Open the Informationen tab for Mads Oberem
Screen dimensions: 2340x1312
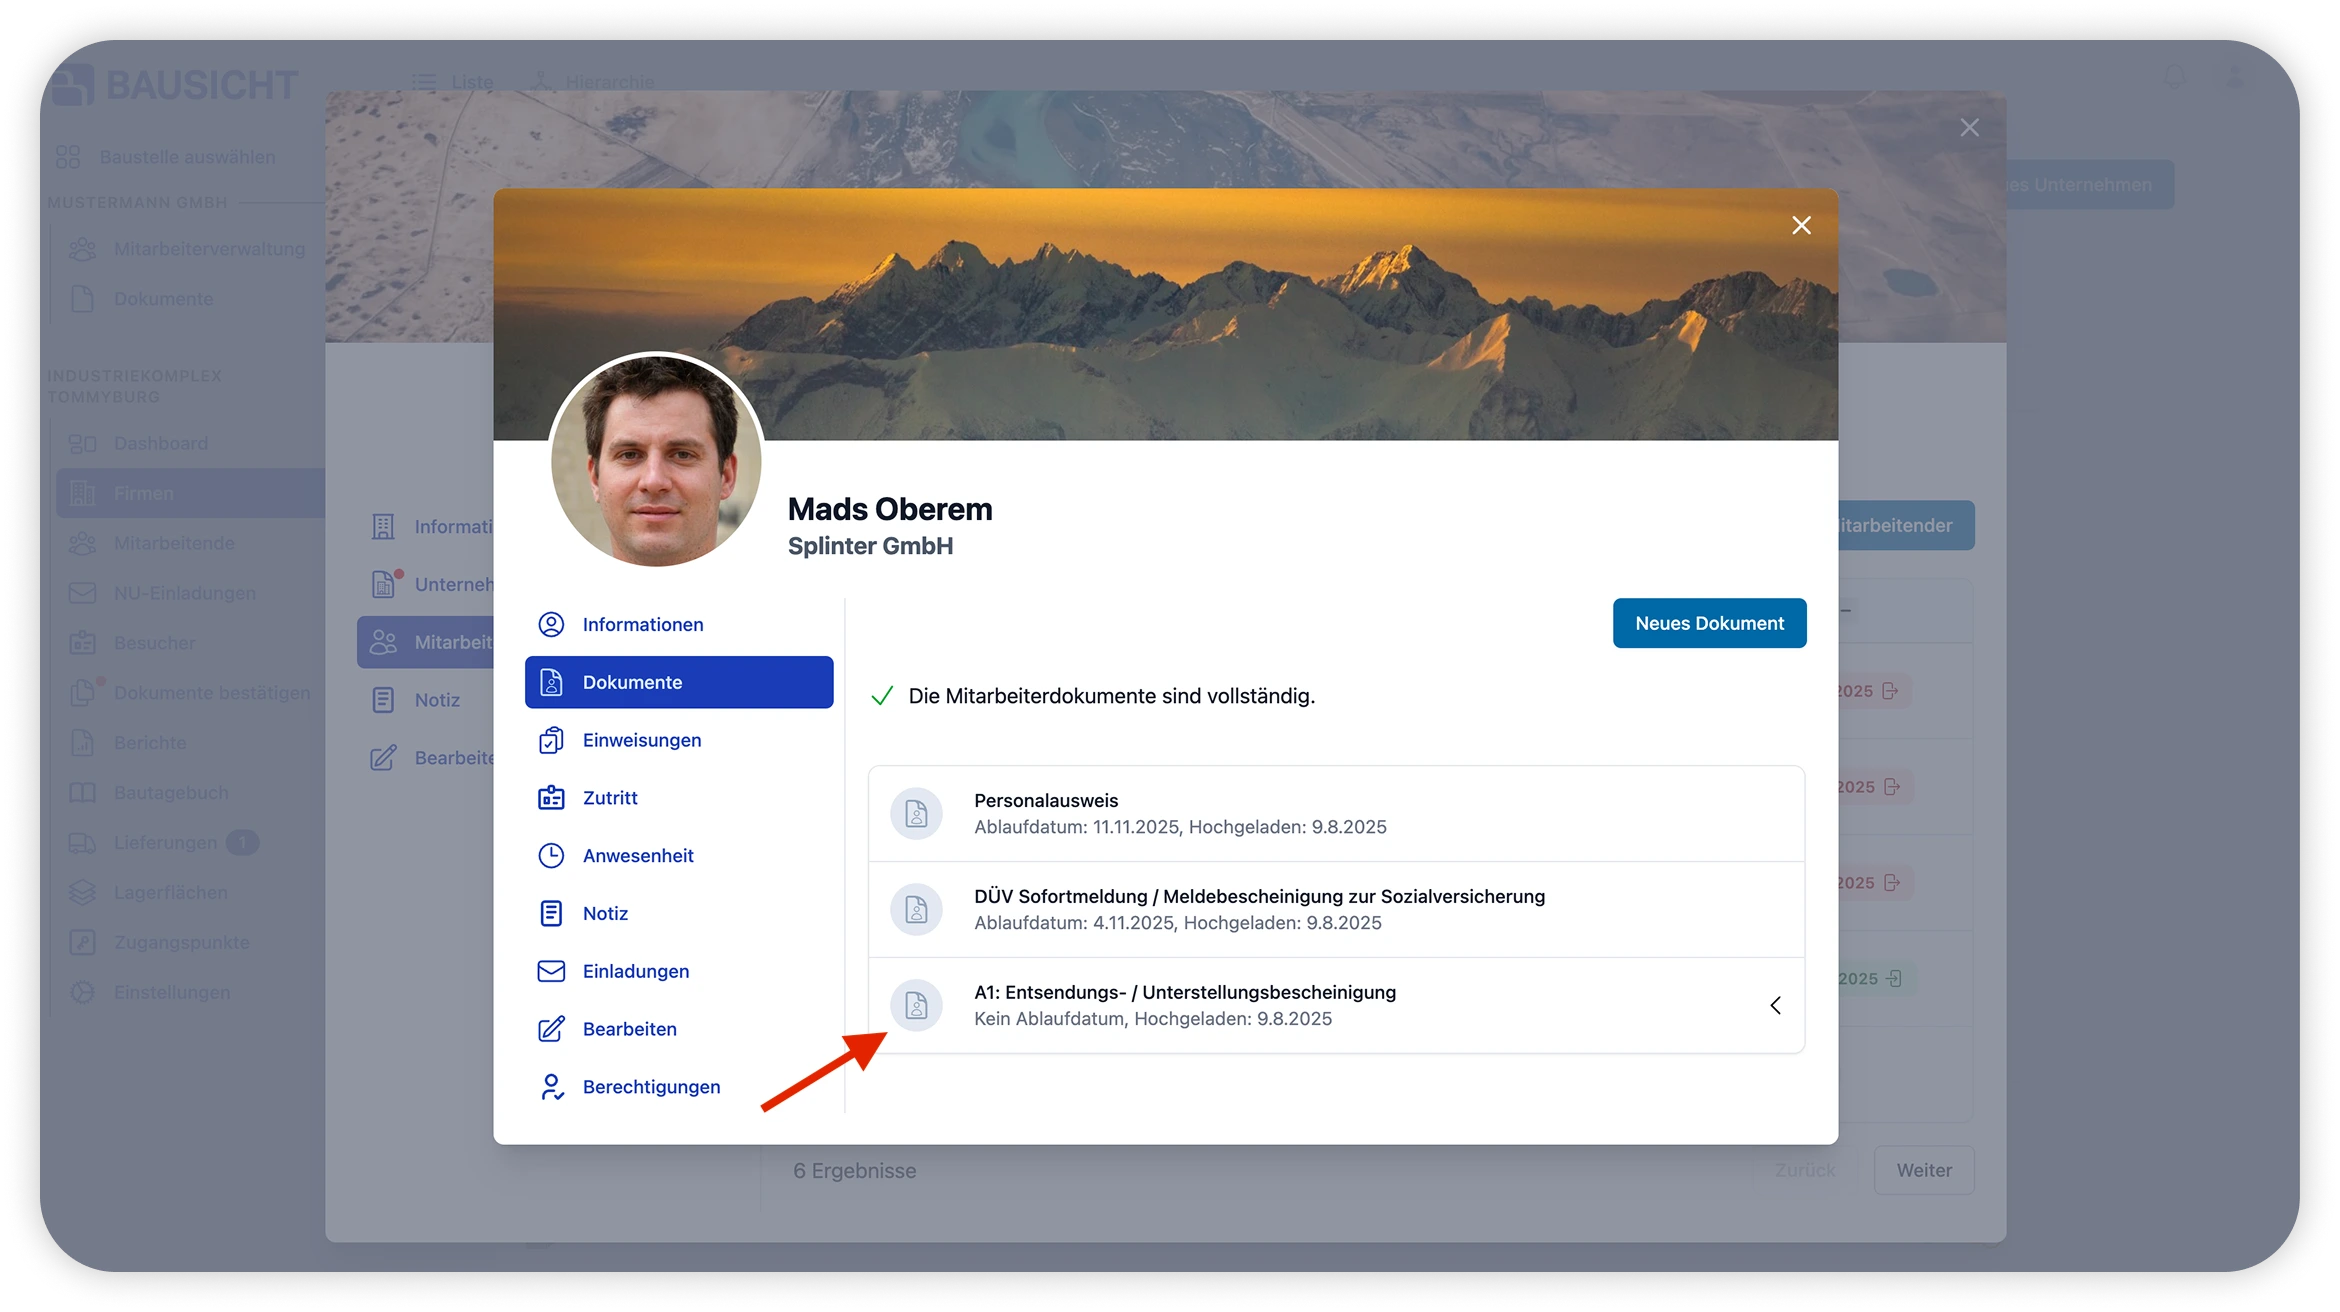[678, 624]
